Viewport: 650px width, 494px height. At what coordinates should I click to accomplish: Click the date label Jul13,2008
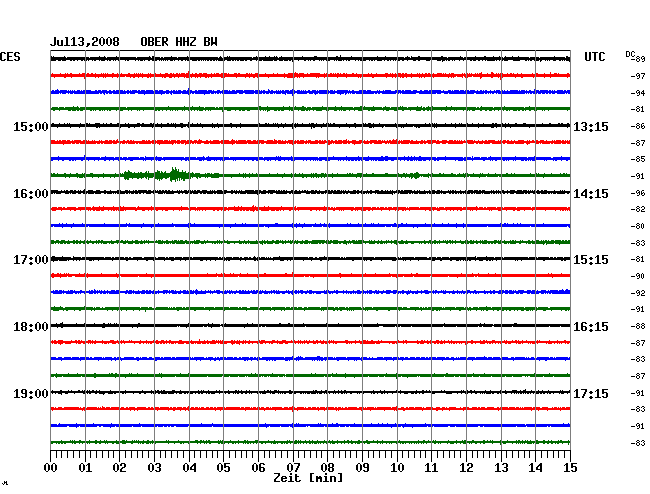point(85,42)
